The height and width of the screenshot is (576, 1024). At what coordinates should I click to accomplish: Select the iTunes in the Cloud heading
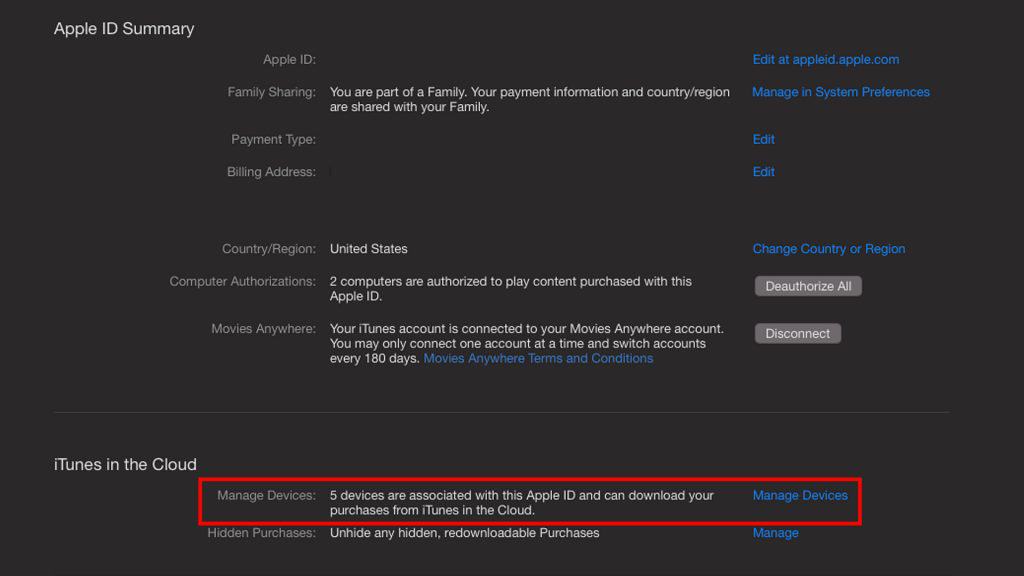tap(125, 464)
